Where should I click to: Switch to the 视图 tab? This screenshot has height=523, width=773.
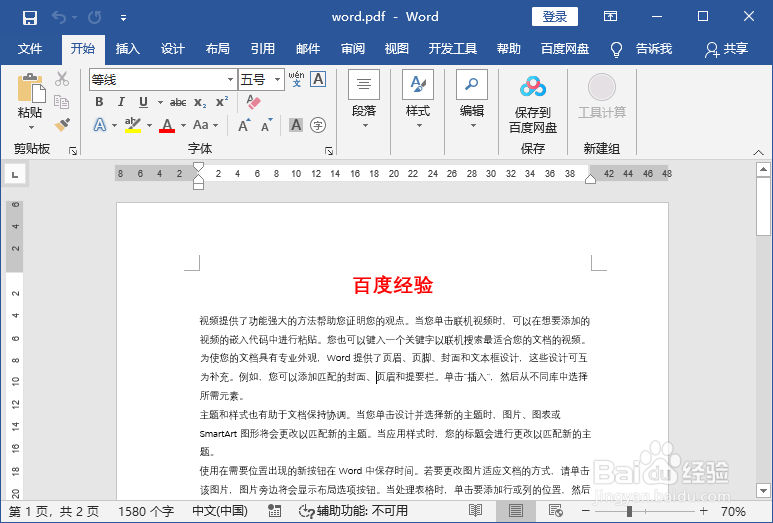pyautogui.click(x=396, y=49)
